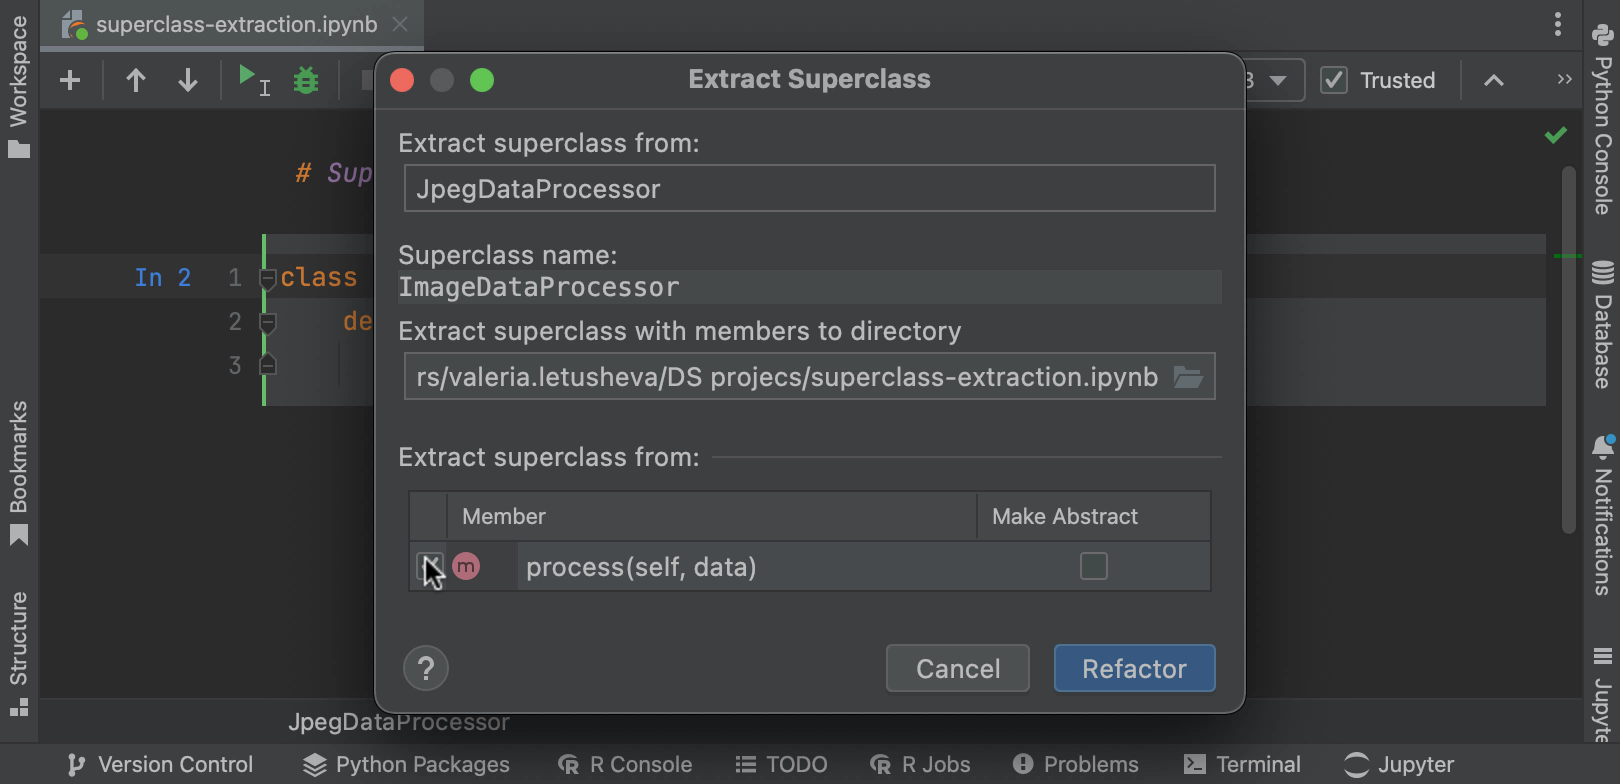Open the Python Packages tool window
Viewport: 1620px width, 784px height.
(407, 765)
